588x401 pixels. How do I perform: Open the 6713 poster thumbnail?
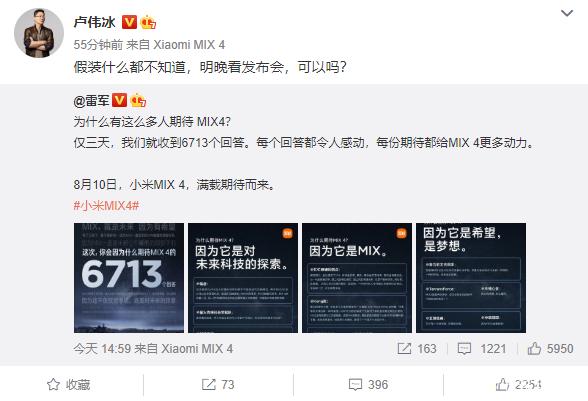(129, 278)
